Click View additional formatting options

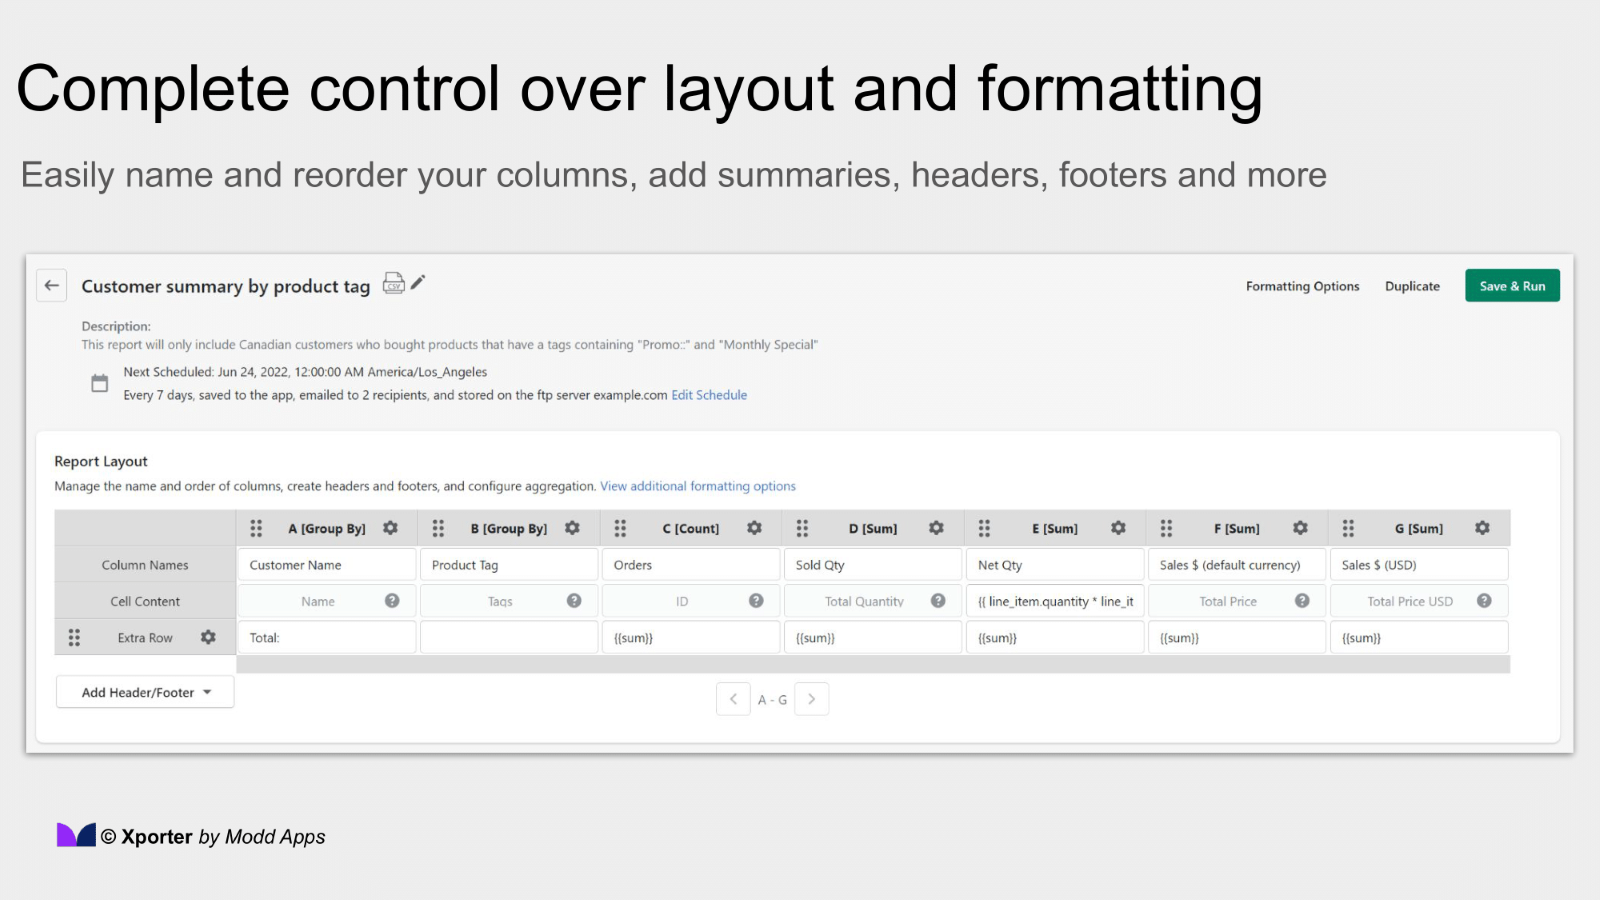click(x=697, y=486)
